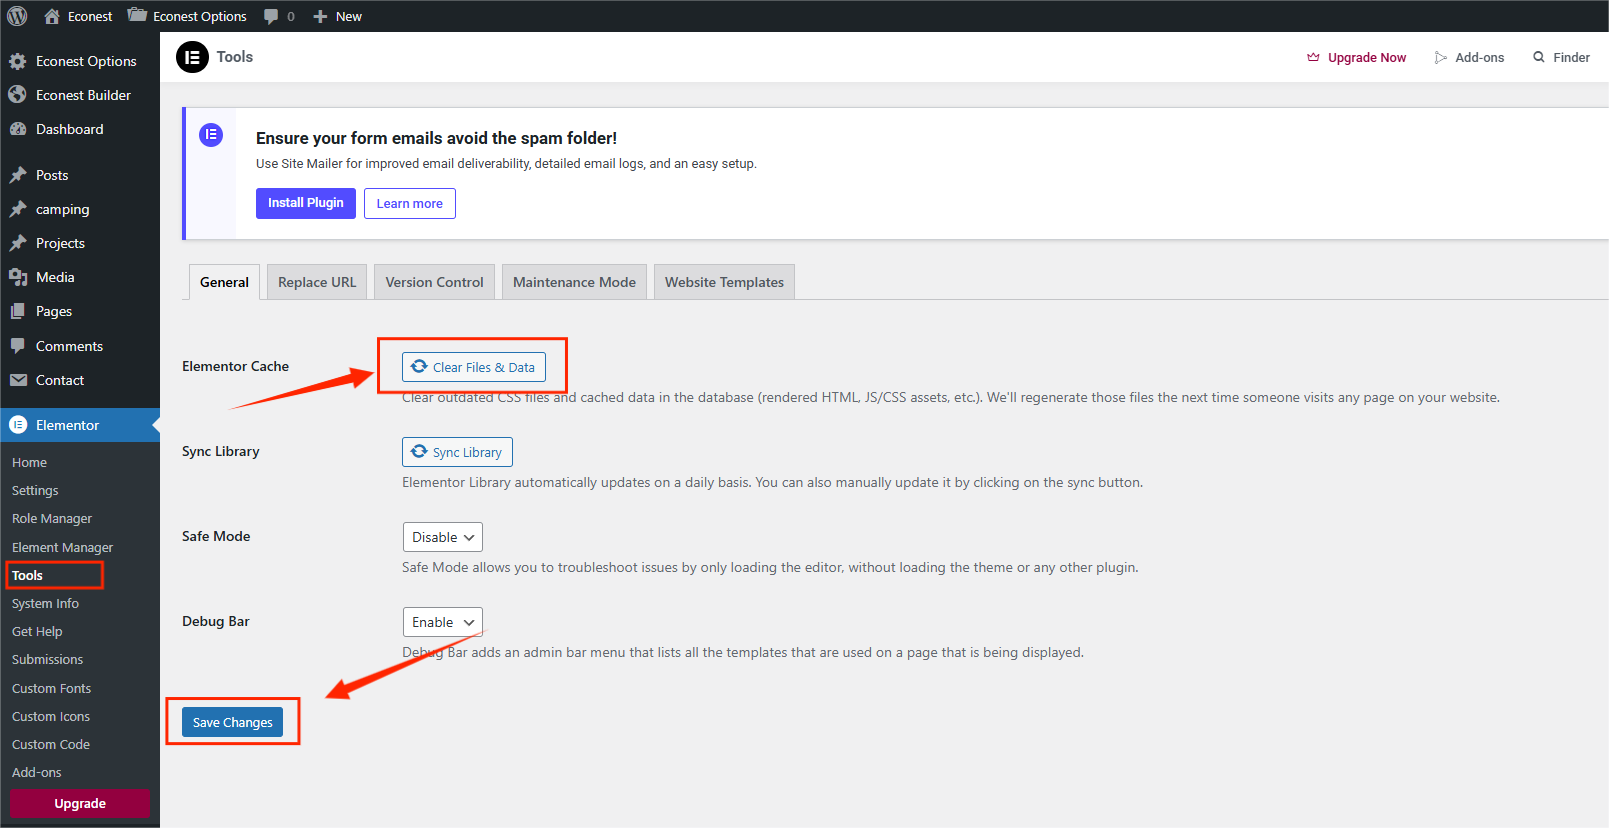Click the pin icon beside camping
Screen dimensions: 1609x828
tap(18, 209)
